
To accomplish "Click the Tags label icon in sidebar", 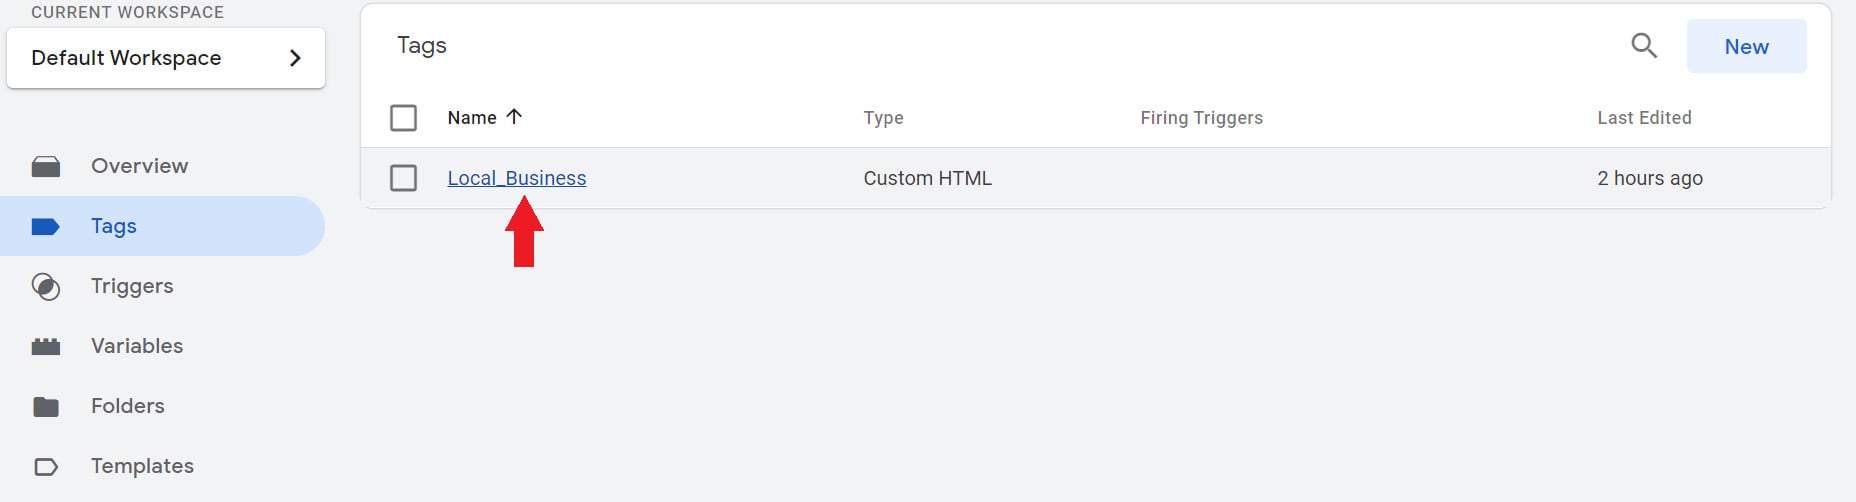I will click(x=46, y=227).
